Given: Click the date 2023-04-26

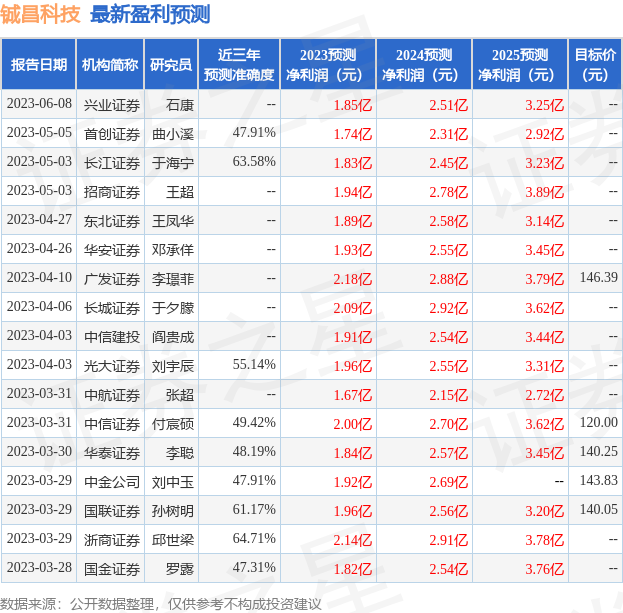Looking at the screenshot, I should (39, 249).
